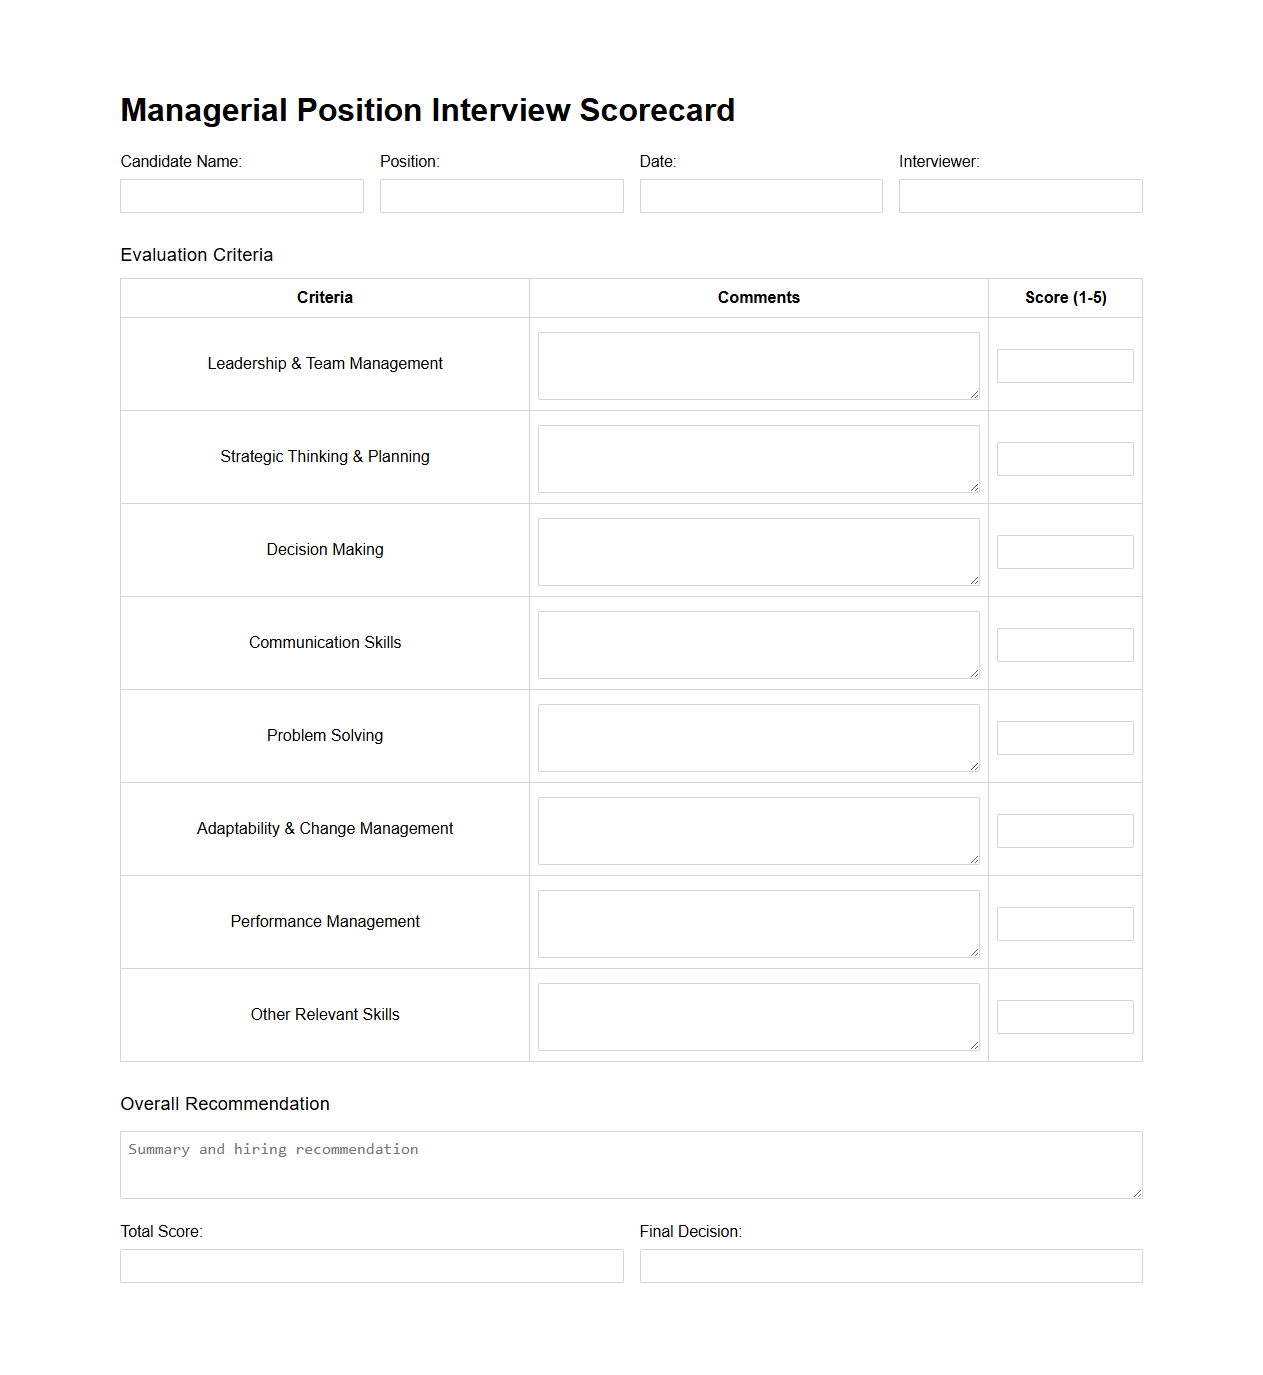The image size is (1263, 1375).
Task: Click the Total Score input field
Action: pos(371,1265)
